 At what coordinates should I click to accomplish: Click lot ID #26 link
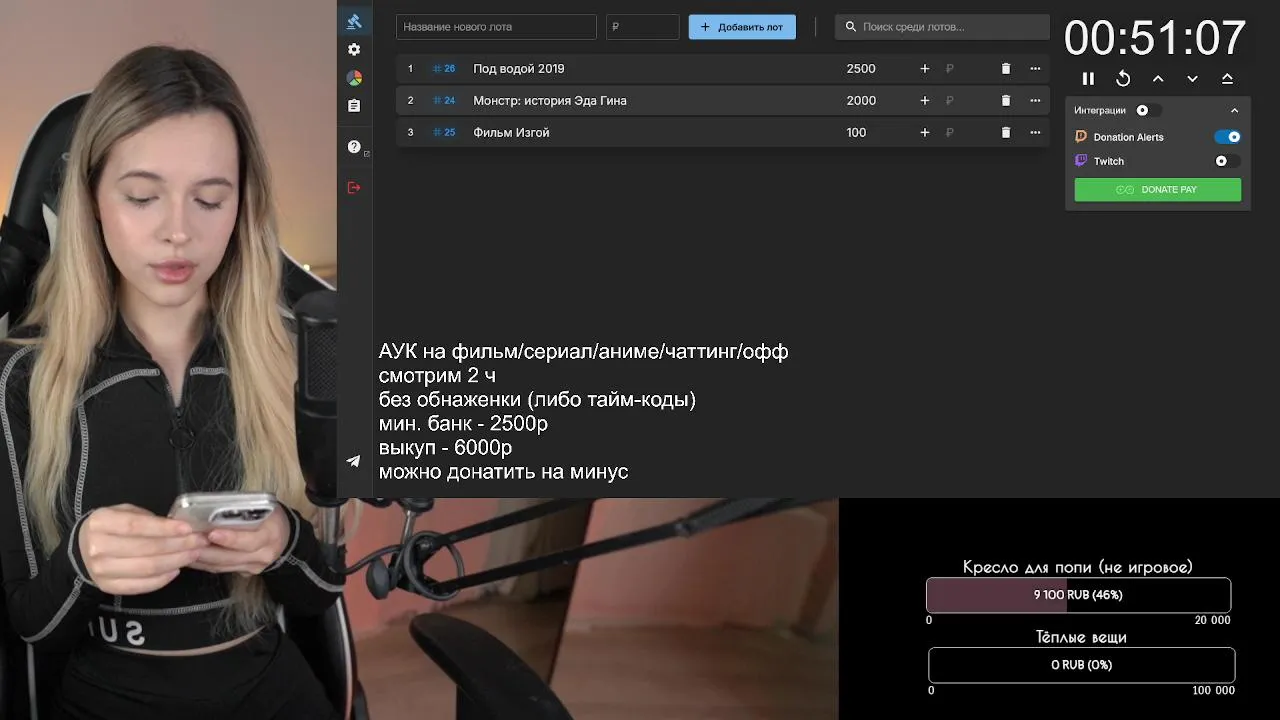point(444,69)
